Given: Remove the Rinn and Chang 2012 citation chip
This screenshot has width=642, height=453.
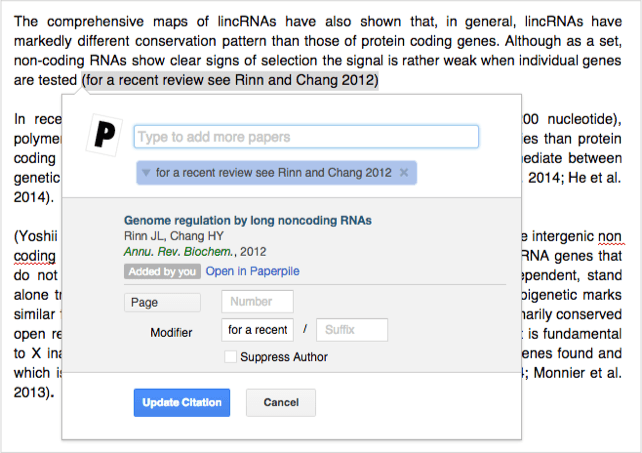Looking at the screenshot, I should point(403,173).
